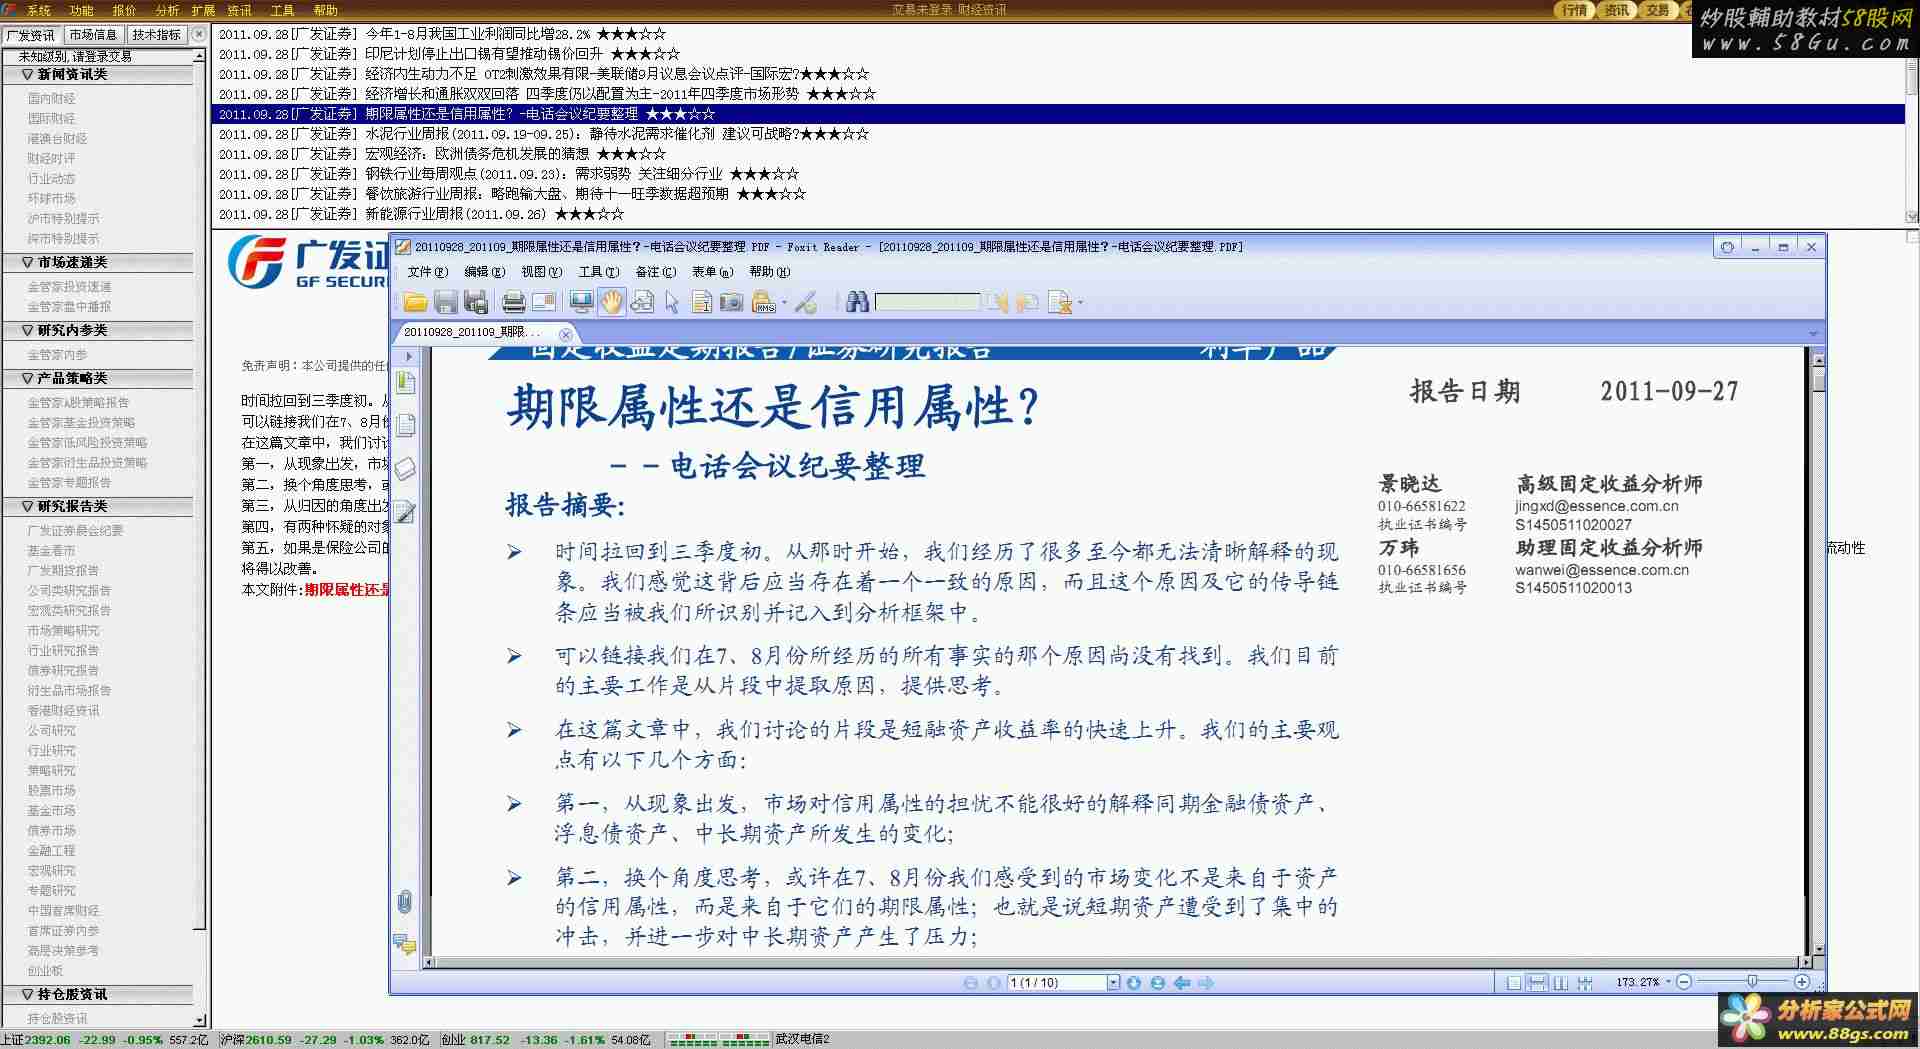Click the Find Next icon beside search box
Screen dimensions: 1920x1049
tap(1027, 302)
